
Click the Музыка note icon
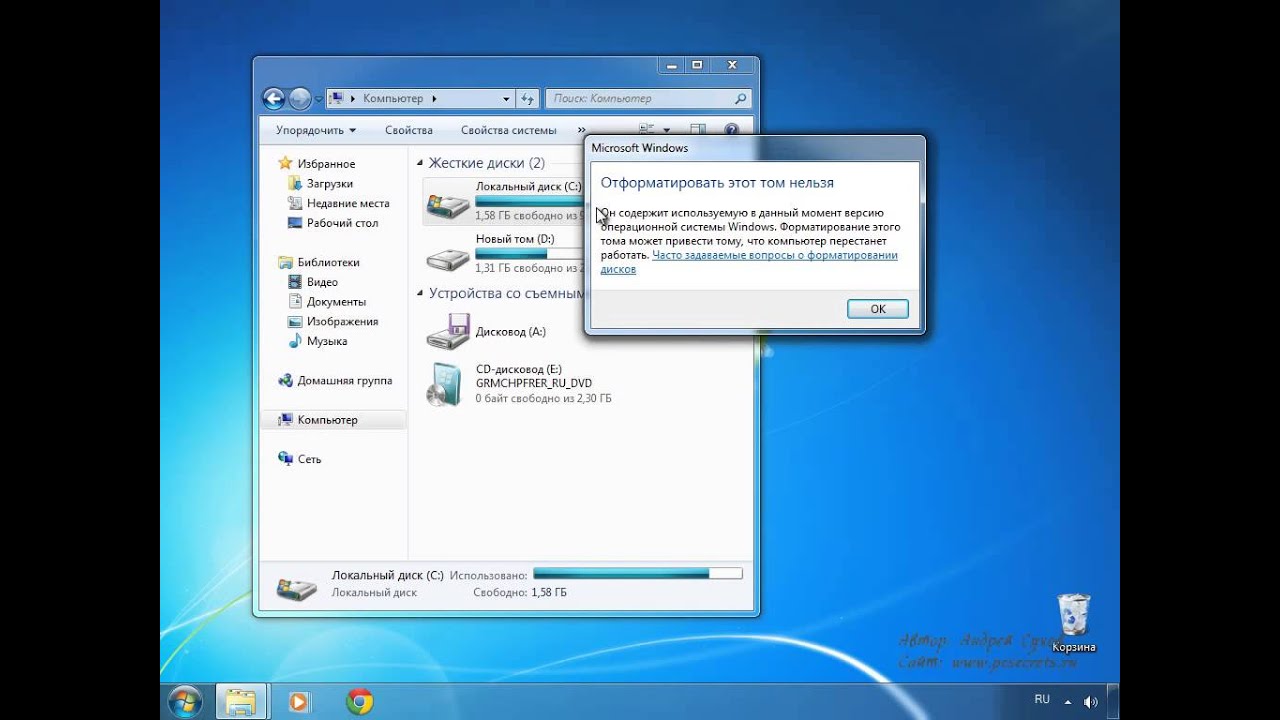tap(295, 341)
